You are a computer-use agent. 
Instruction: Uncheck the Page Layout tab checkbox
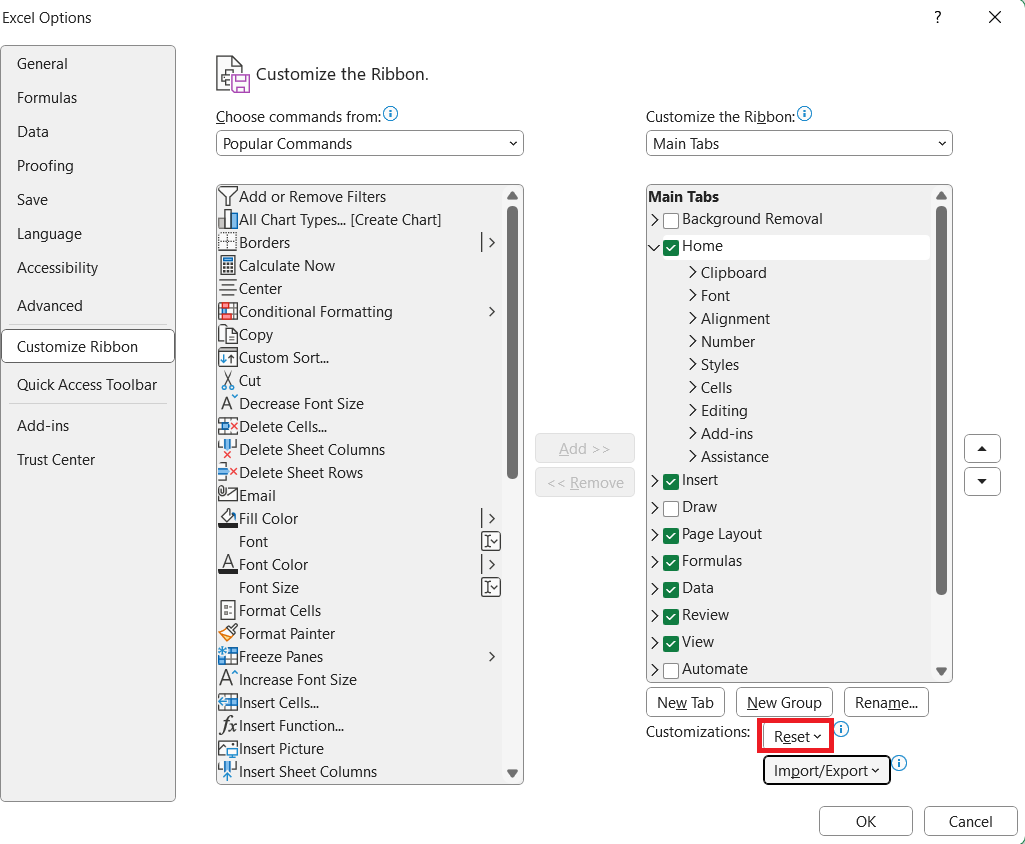click(x=671, y=535)
